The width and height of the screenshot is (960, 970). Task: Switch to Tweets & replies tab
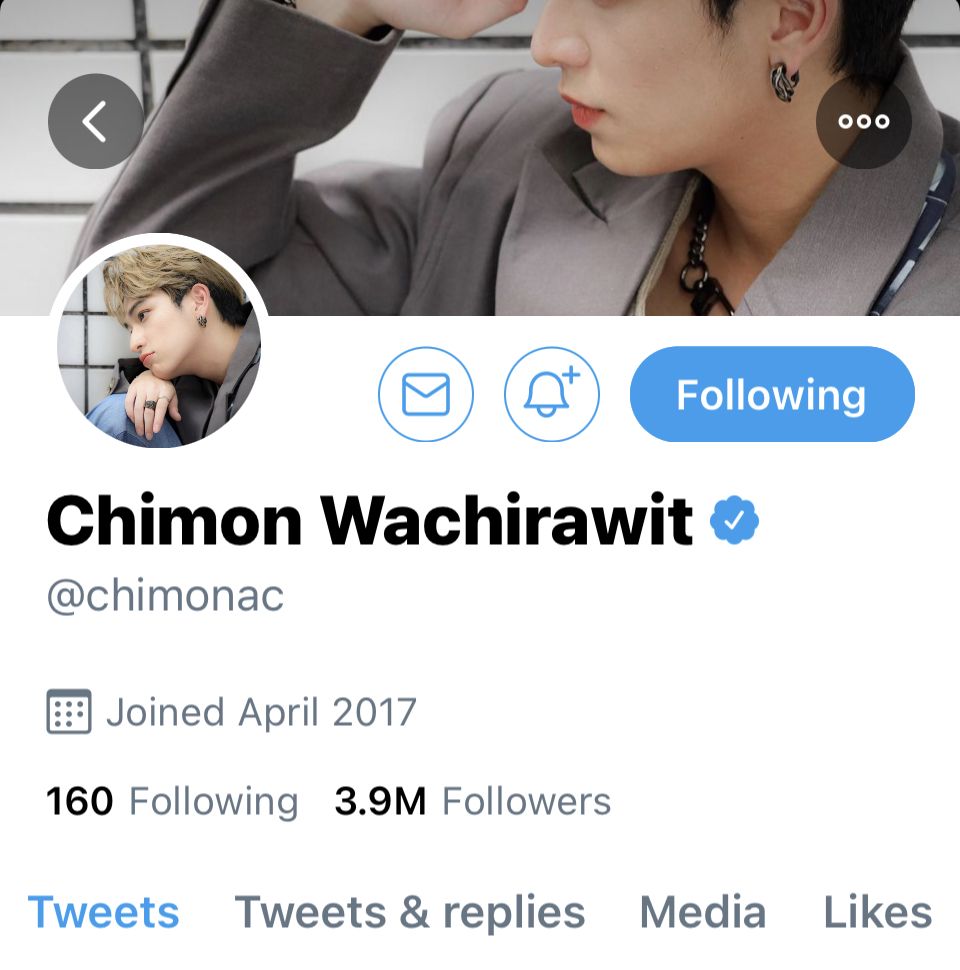click(x=409, y=913)
